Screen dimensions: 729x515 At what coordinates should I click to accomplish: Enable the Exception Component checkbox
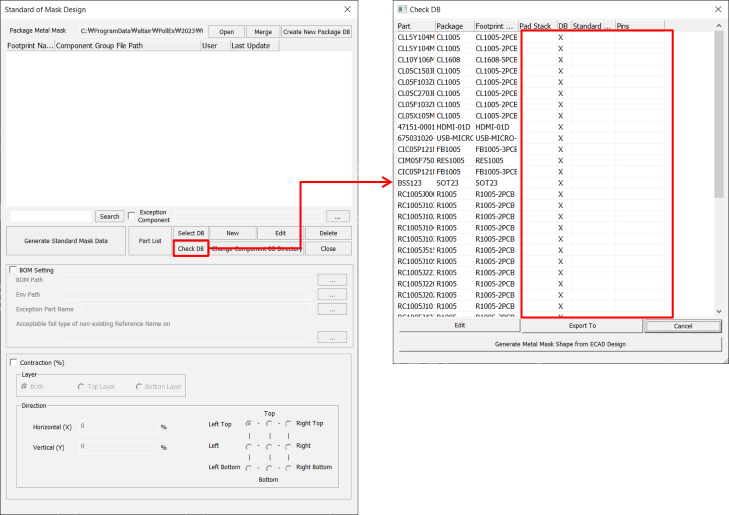(x=132, y=215)
